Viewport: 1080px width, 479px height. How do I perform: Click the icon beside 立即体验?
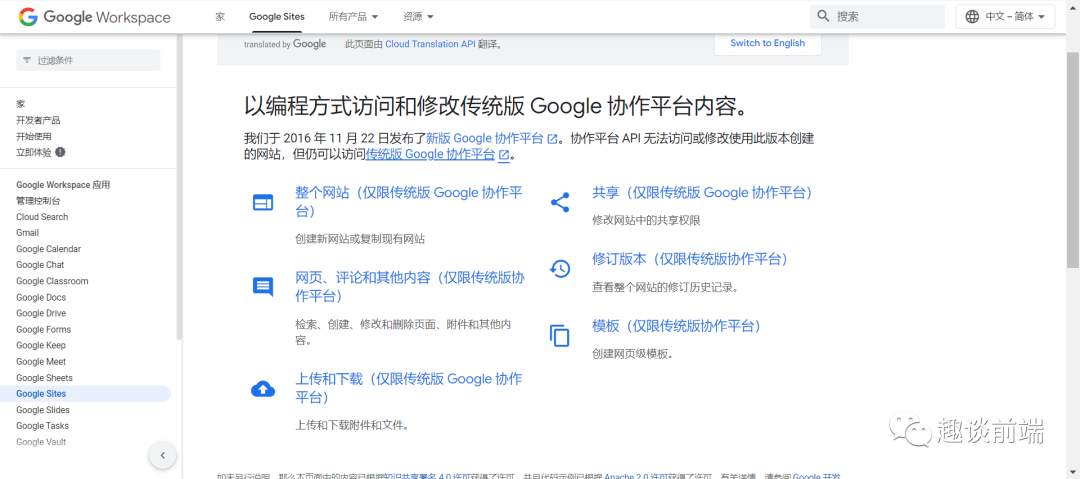point(61,152)
